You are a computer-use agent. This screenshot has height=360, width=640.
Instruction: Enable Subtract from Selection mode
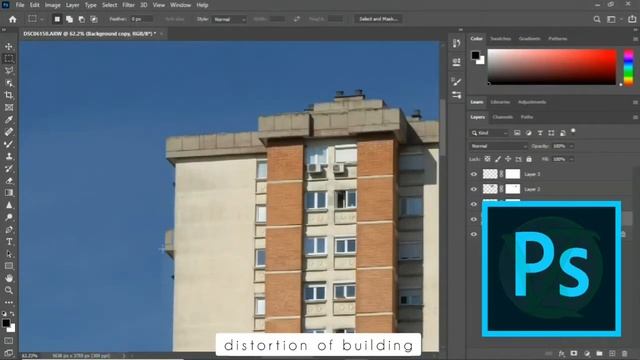click(82, 19)
